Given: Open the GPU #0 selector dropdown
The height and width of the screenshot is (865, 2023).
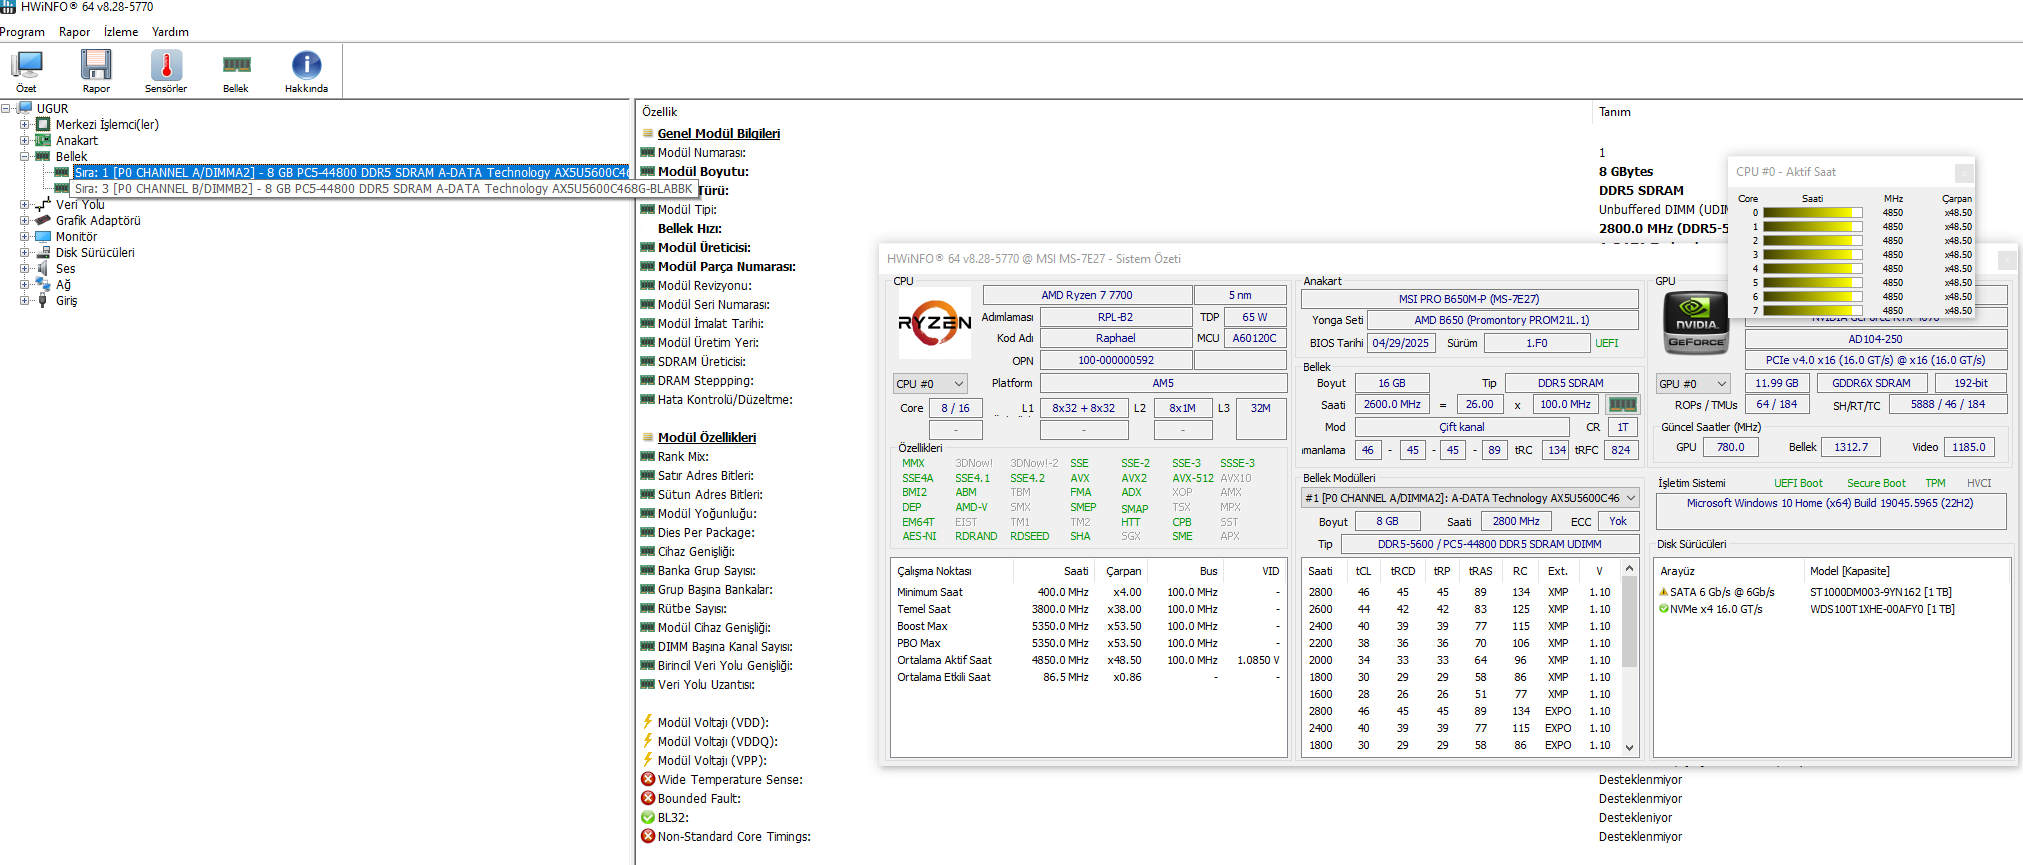Looking at the screenshot, I should [1694, 383].
